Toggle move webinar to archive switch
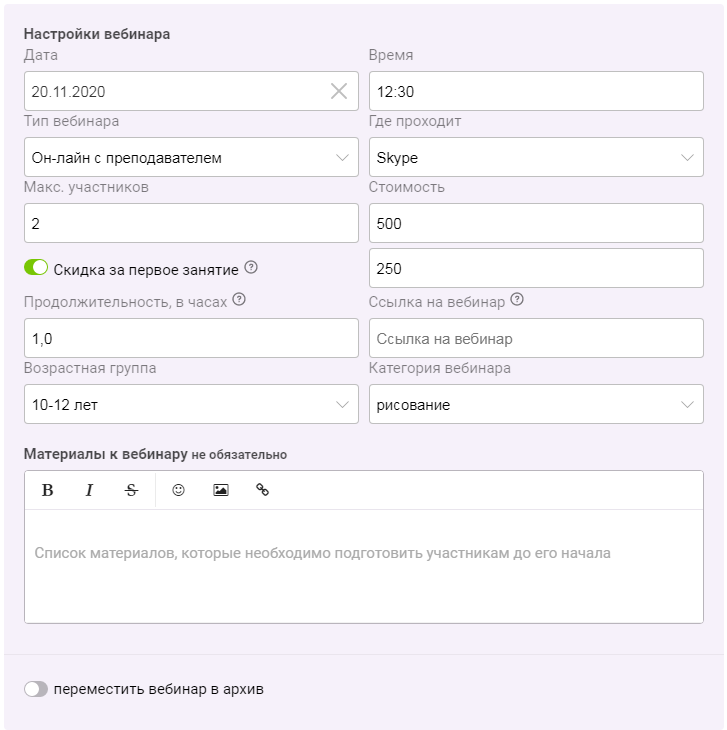This screenshot has height=730, width=727. 36,689
